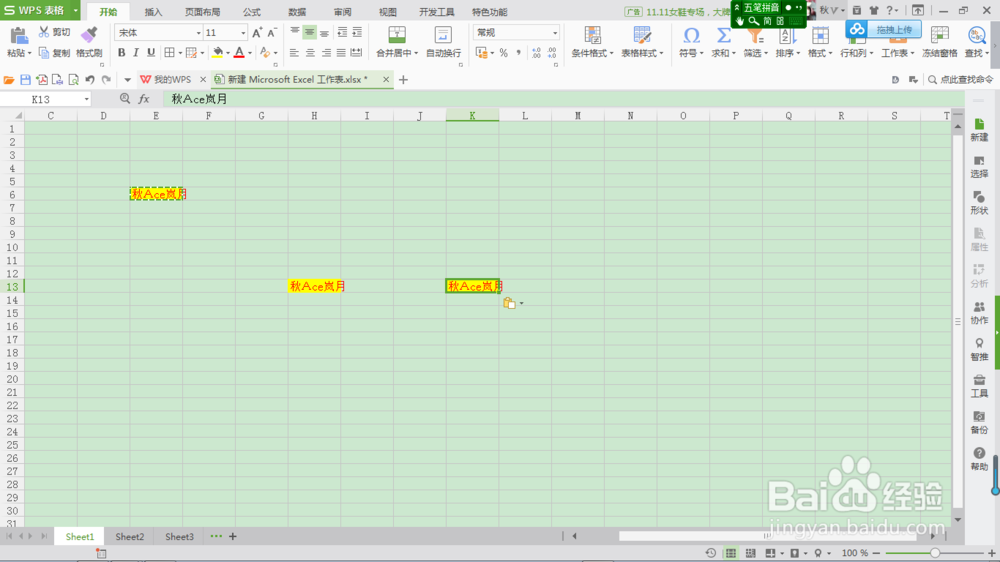Open the borders dropdown arrow

180,53
